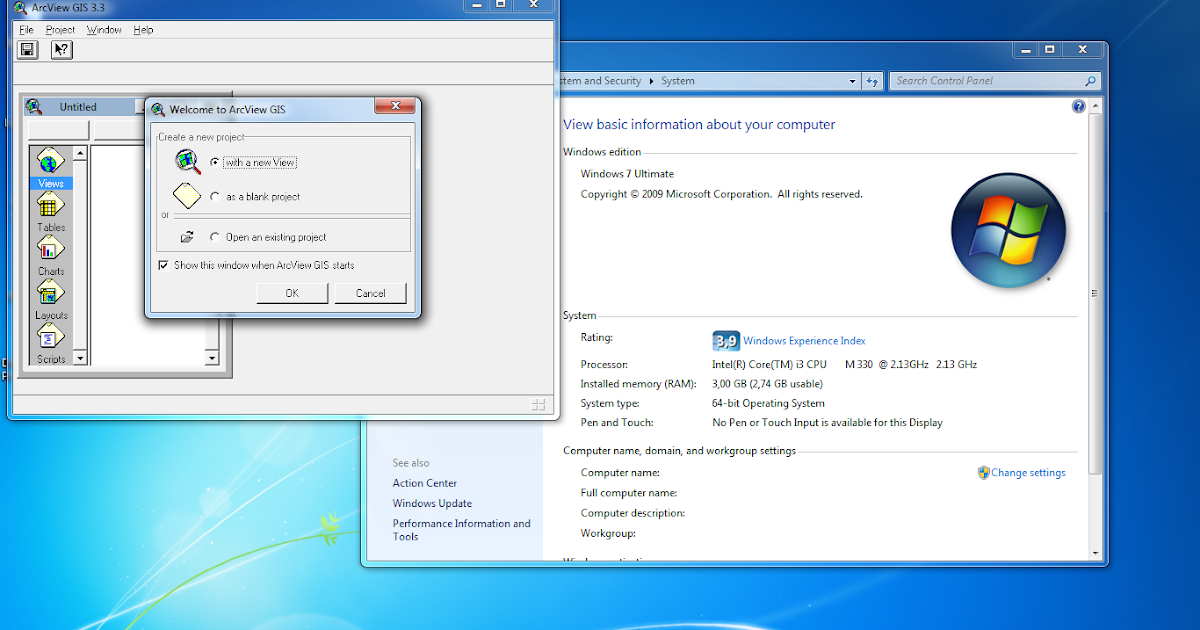Image resolution: width=1200 pixels, height=630 pixels.
Task: Click the first blank button in Untitled window
Action: click(58, 130)
